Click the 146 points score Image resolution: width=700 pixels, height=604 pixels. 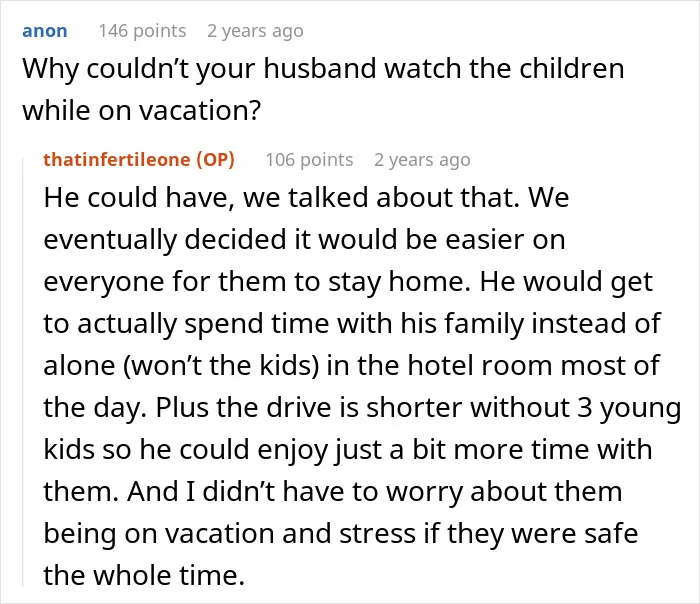142,31
